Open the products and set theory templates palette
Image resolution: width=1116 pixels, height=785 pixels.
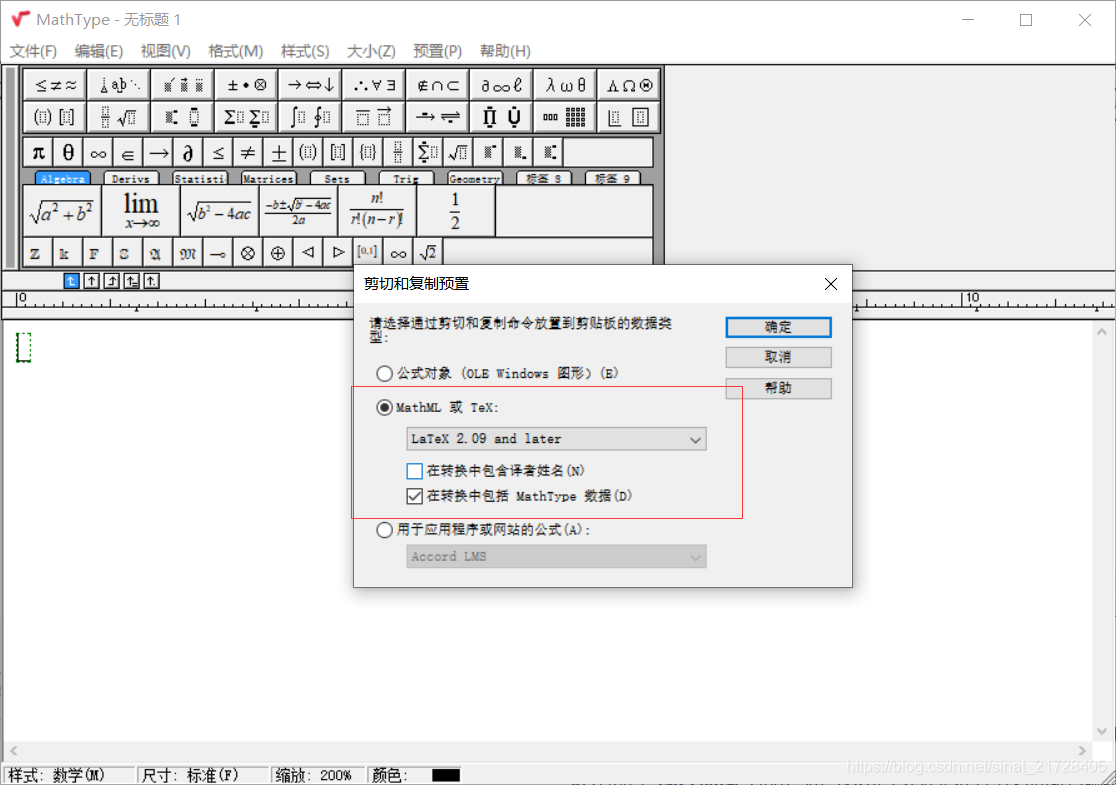pyautogui.click(x=501, y=117)
